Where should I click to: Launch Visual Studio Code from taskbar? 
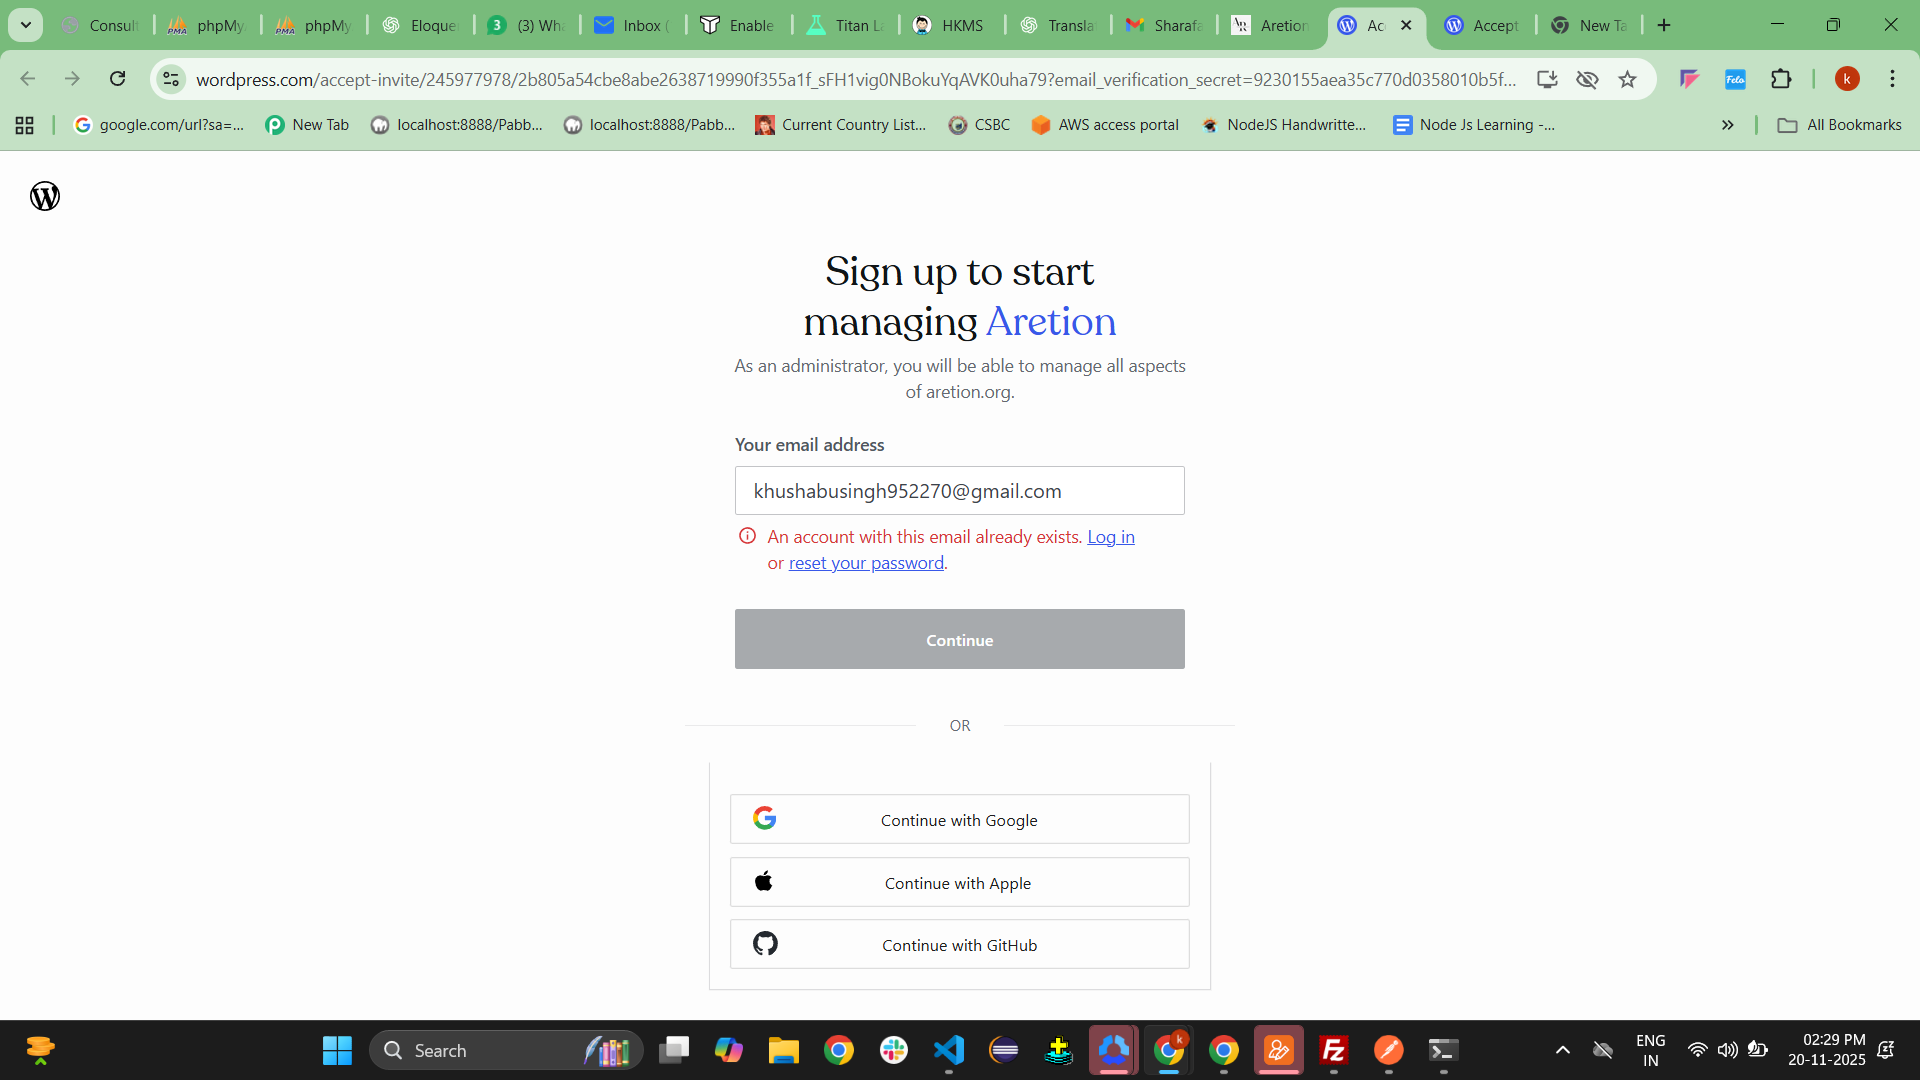click(948, 1050)
